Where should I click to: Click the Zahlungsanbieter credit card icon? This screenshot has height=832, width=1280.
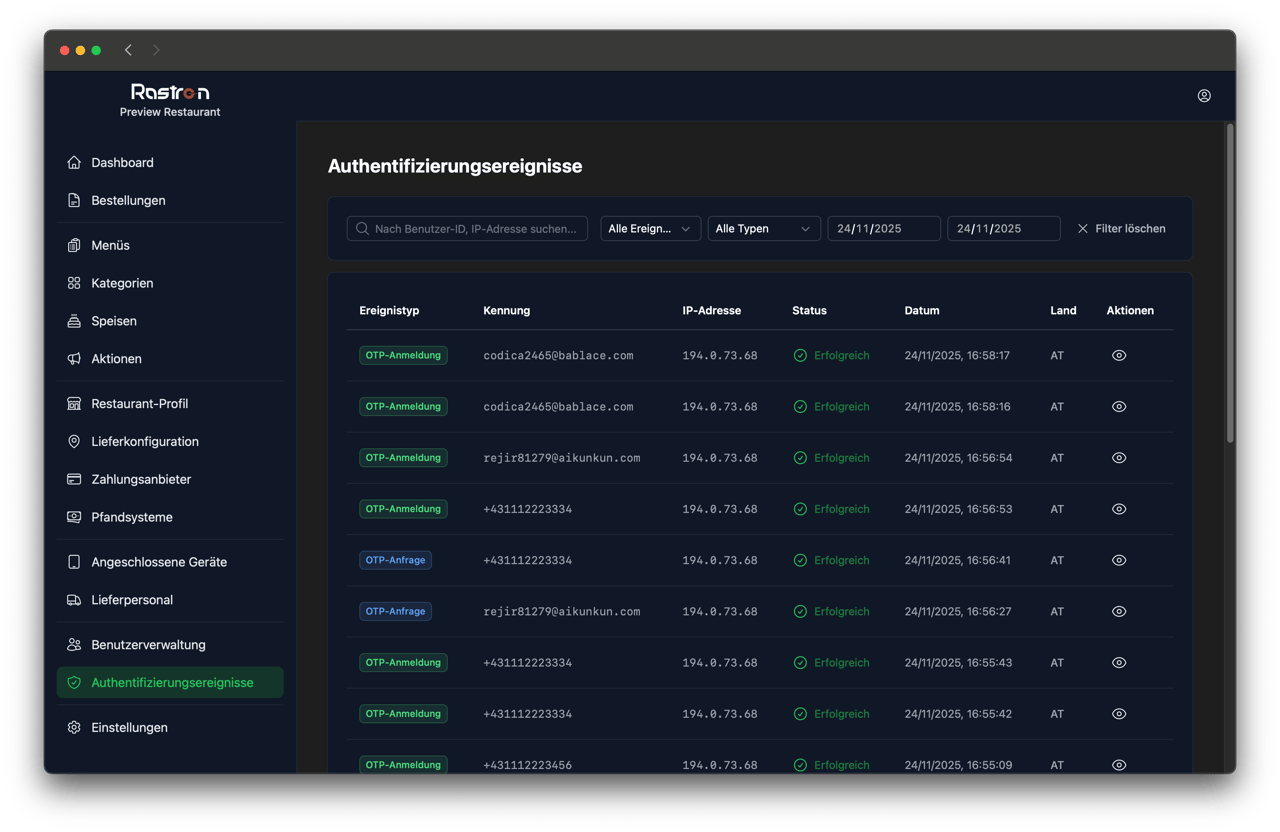[x=74, y=480]
